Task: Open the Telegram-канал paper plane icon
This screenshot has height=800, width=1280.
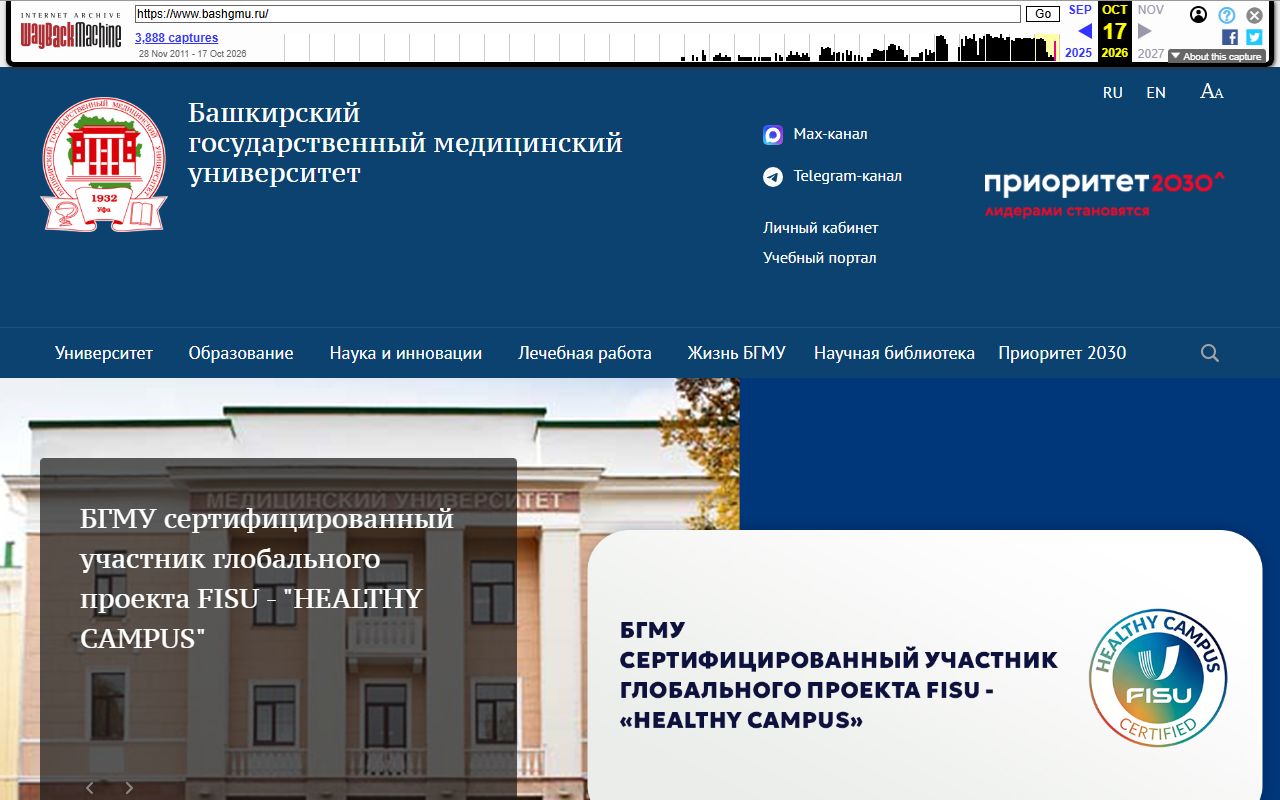Action: [x=773, y=177]
